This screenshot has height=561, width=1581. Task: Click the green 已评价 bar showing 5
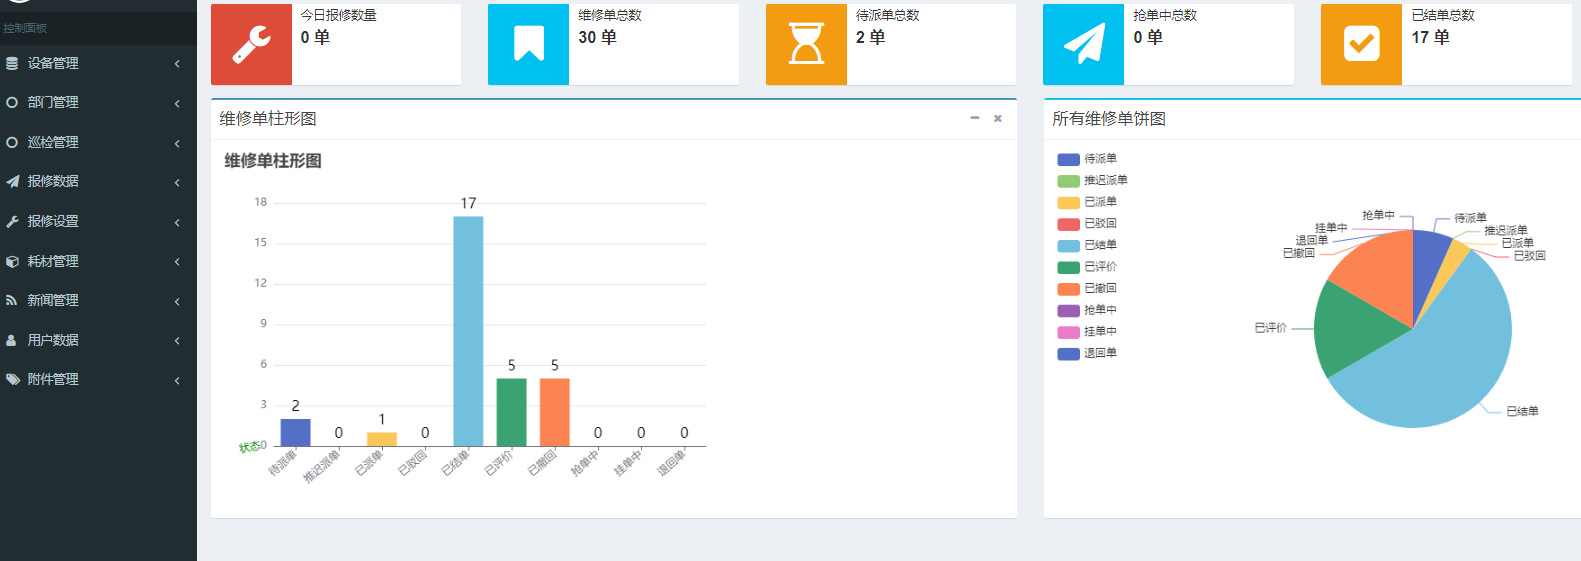(511, 412)
